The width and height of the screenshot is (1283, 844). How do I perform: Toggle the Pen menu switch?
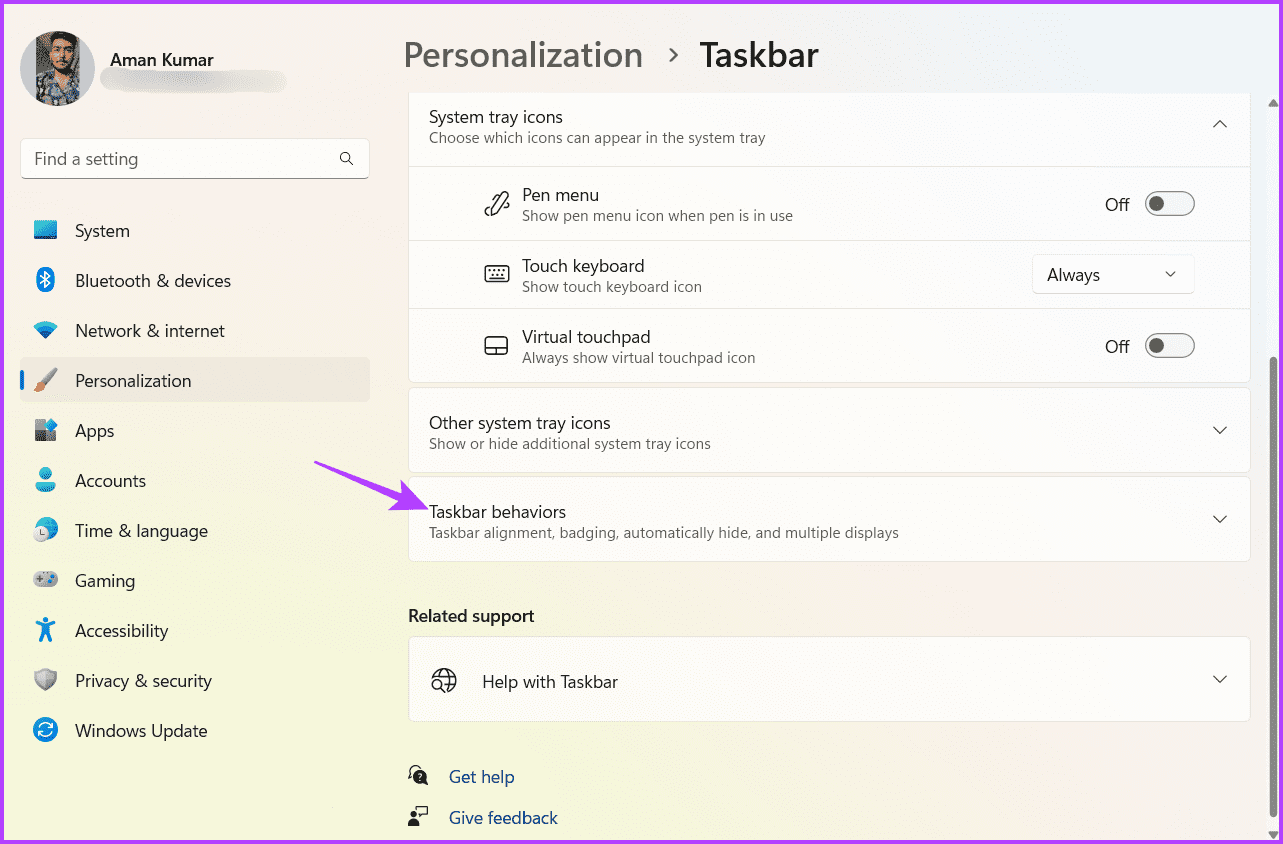point(1169,204)
